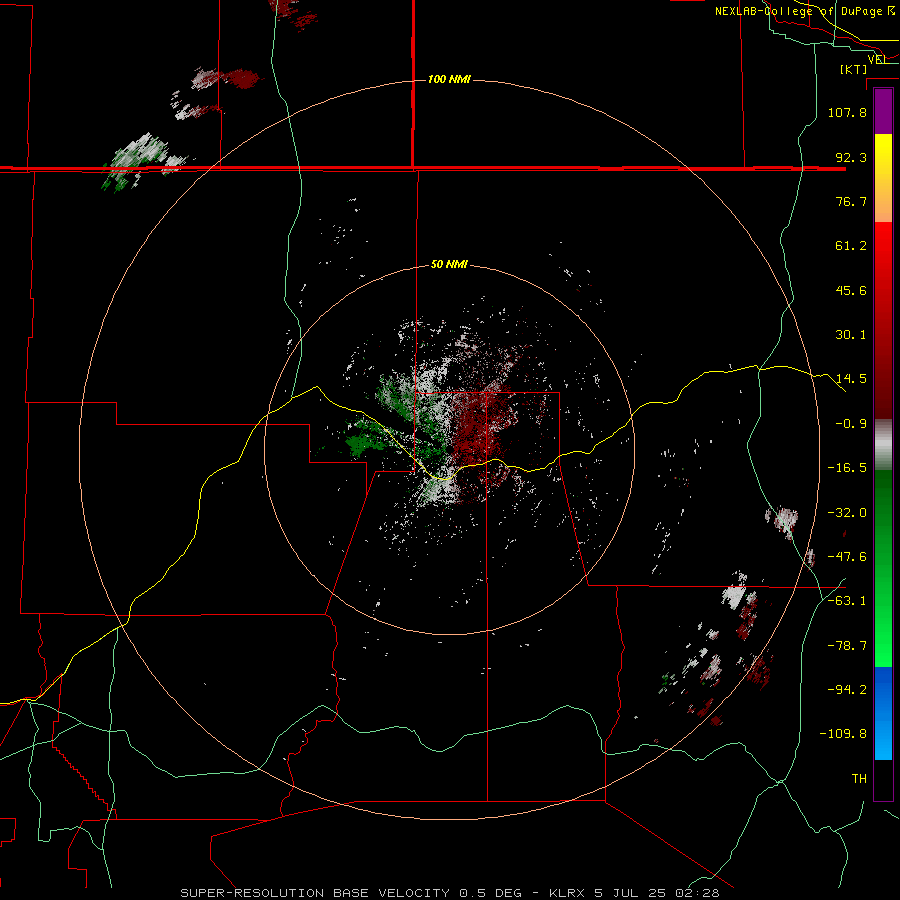Click the 92.3 value on velocity scale
The height and width of the screenshot is (900, 900).
click(851, 157)
